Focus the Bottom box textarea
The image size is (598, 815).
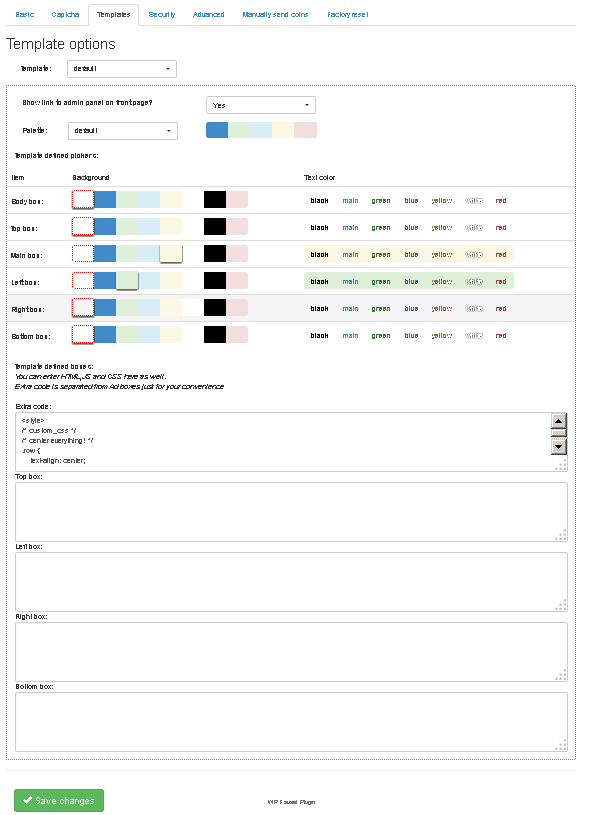pos(291,722)
